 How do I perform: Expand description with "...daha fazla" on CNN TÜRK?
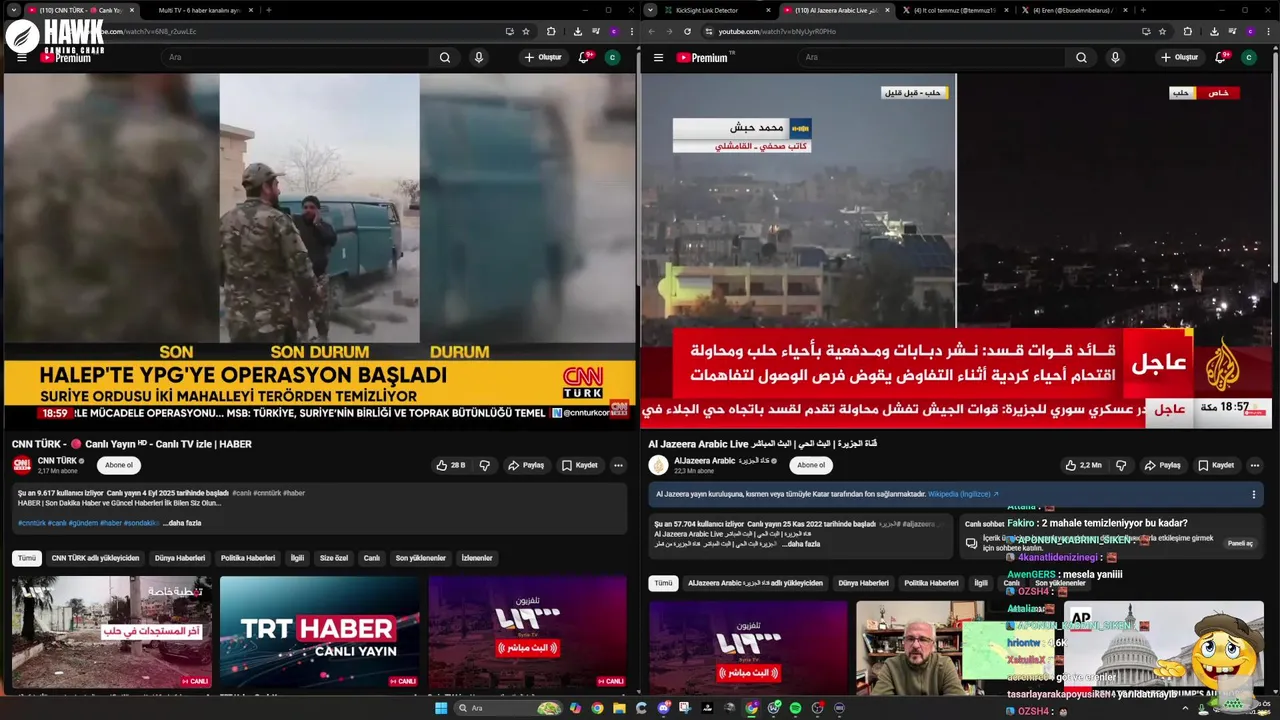pos(182,523)
